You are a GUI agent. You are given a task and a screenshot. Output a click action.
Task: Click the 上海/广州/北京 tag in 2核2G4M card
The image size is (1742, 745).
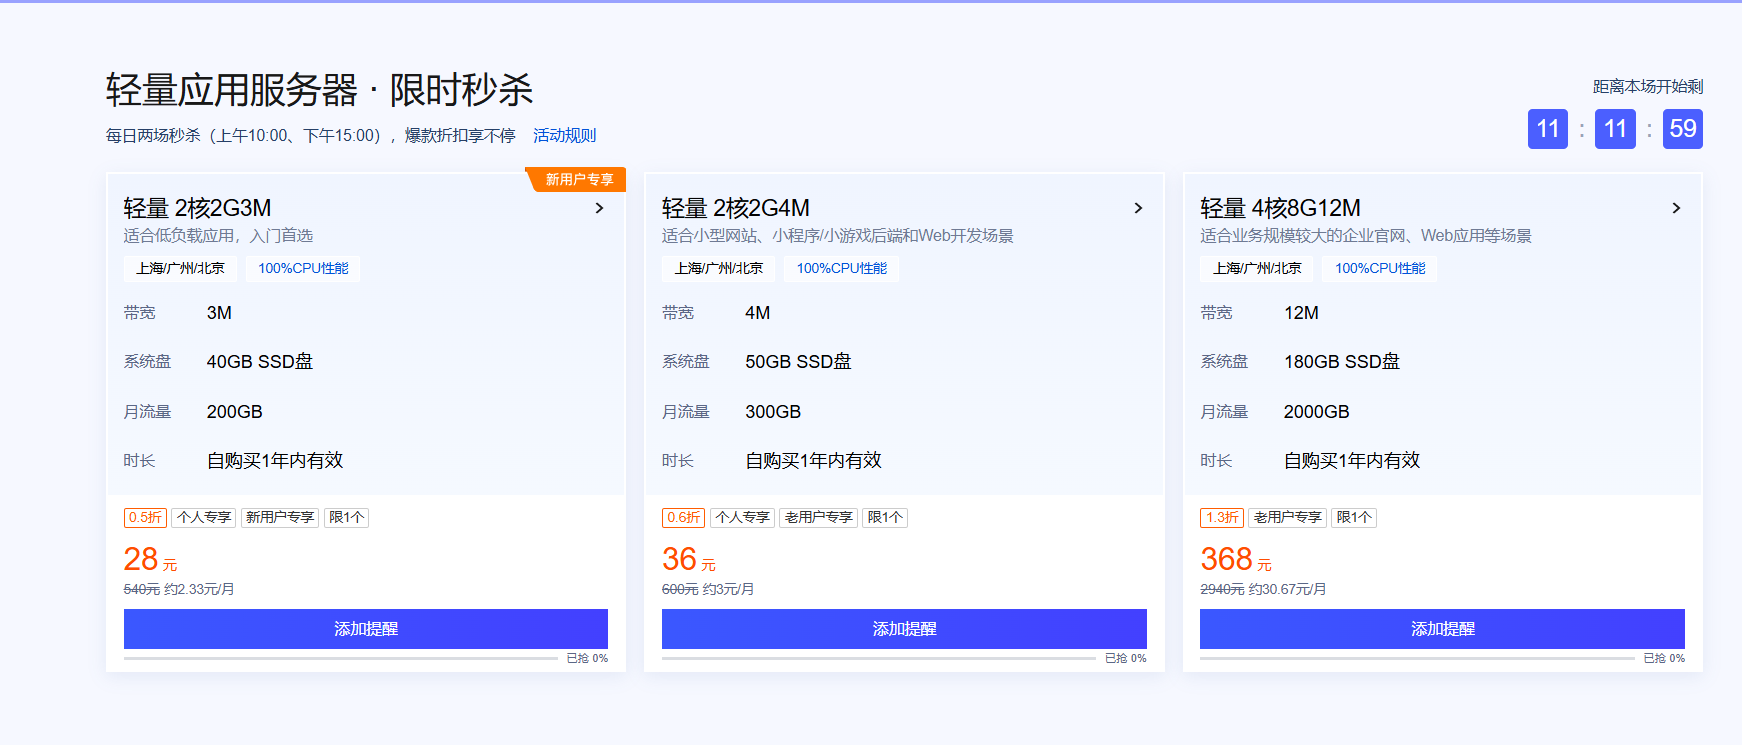tap(718, 268)
